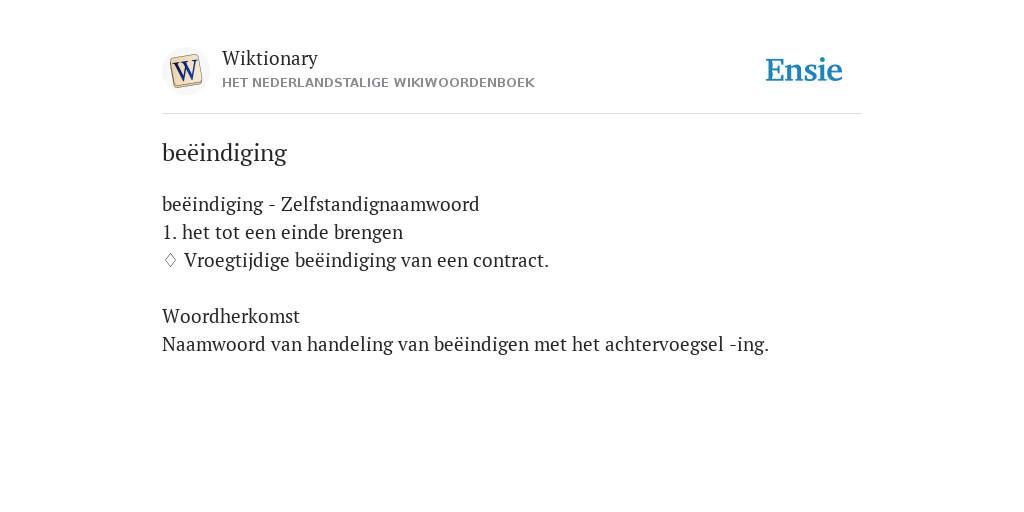Click the Wiktionary source name

coord(270,58)
